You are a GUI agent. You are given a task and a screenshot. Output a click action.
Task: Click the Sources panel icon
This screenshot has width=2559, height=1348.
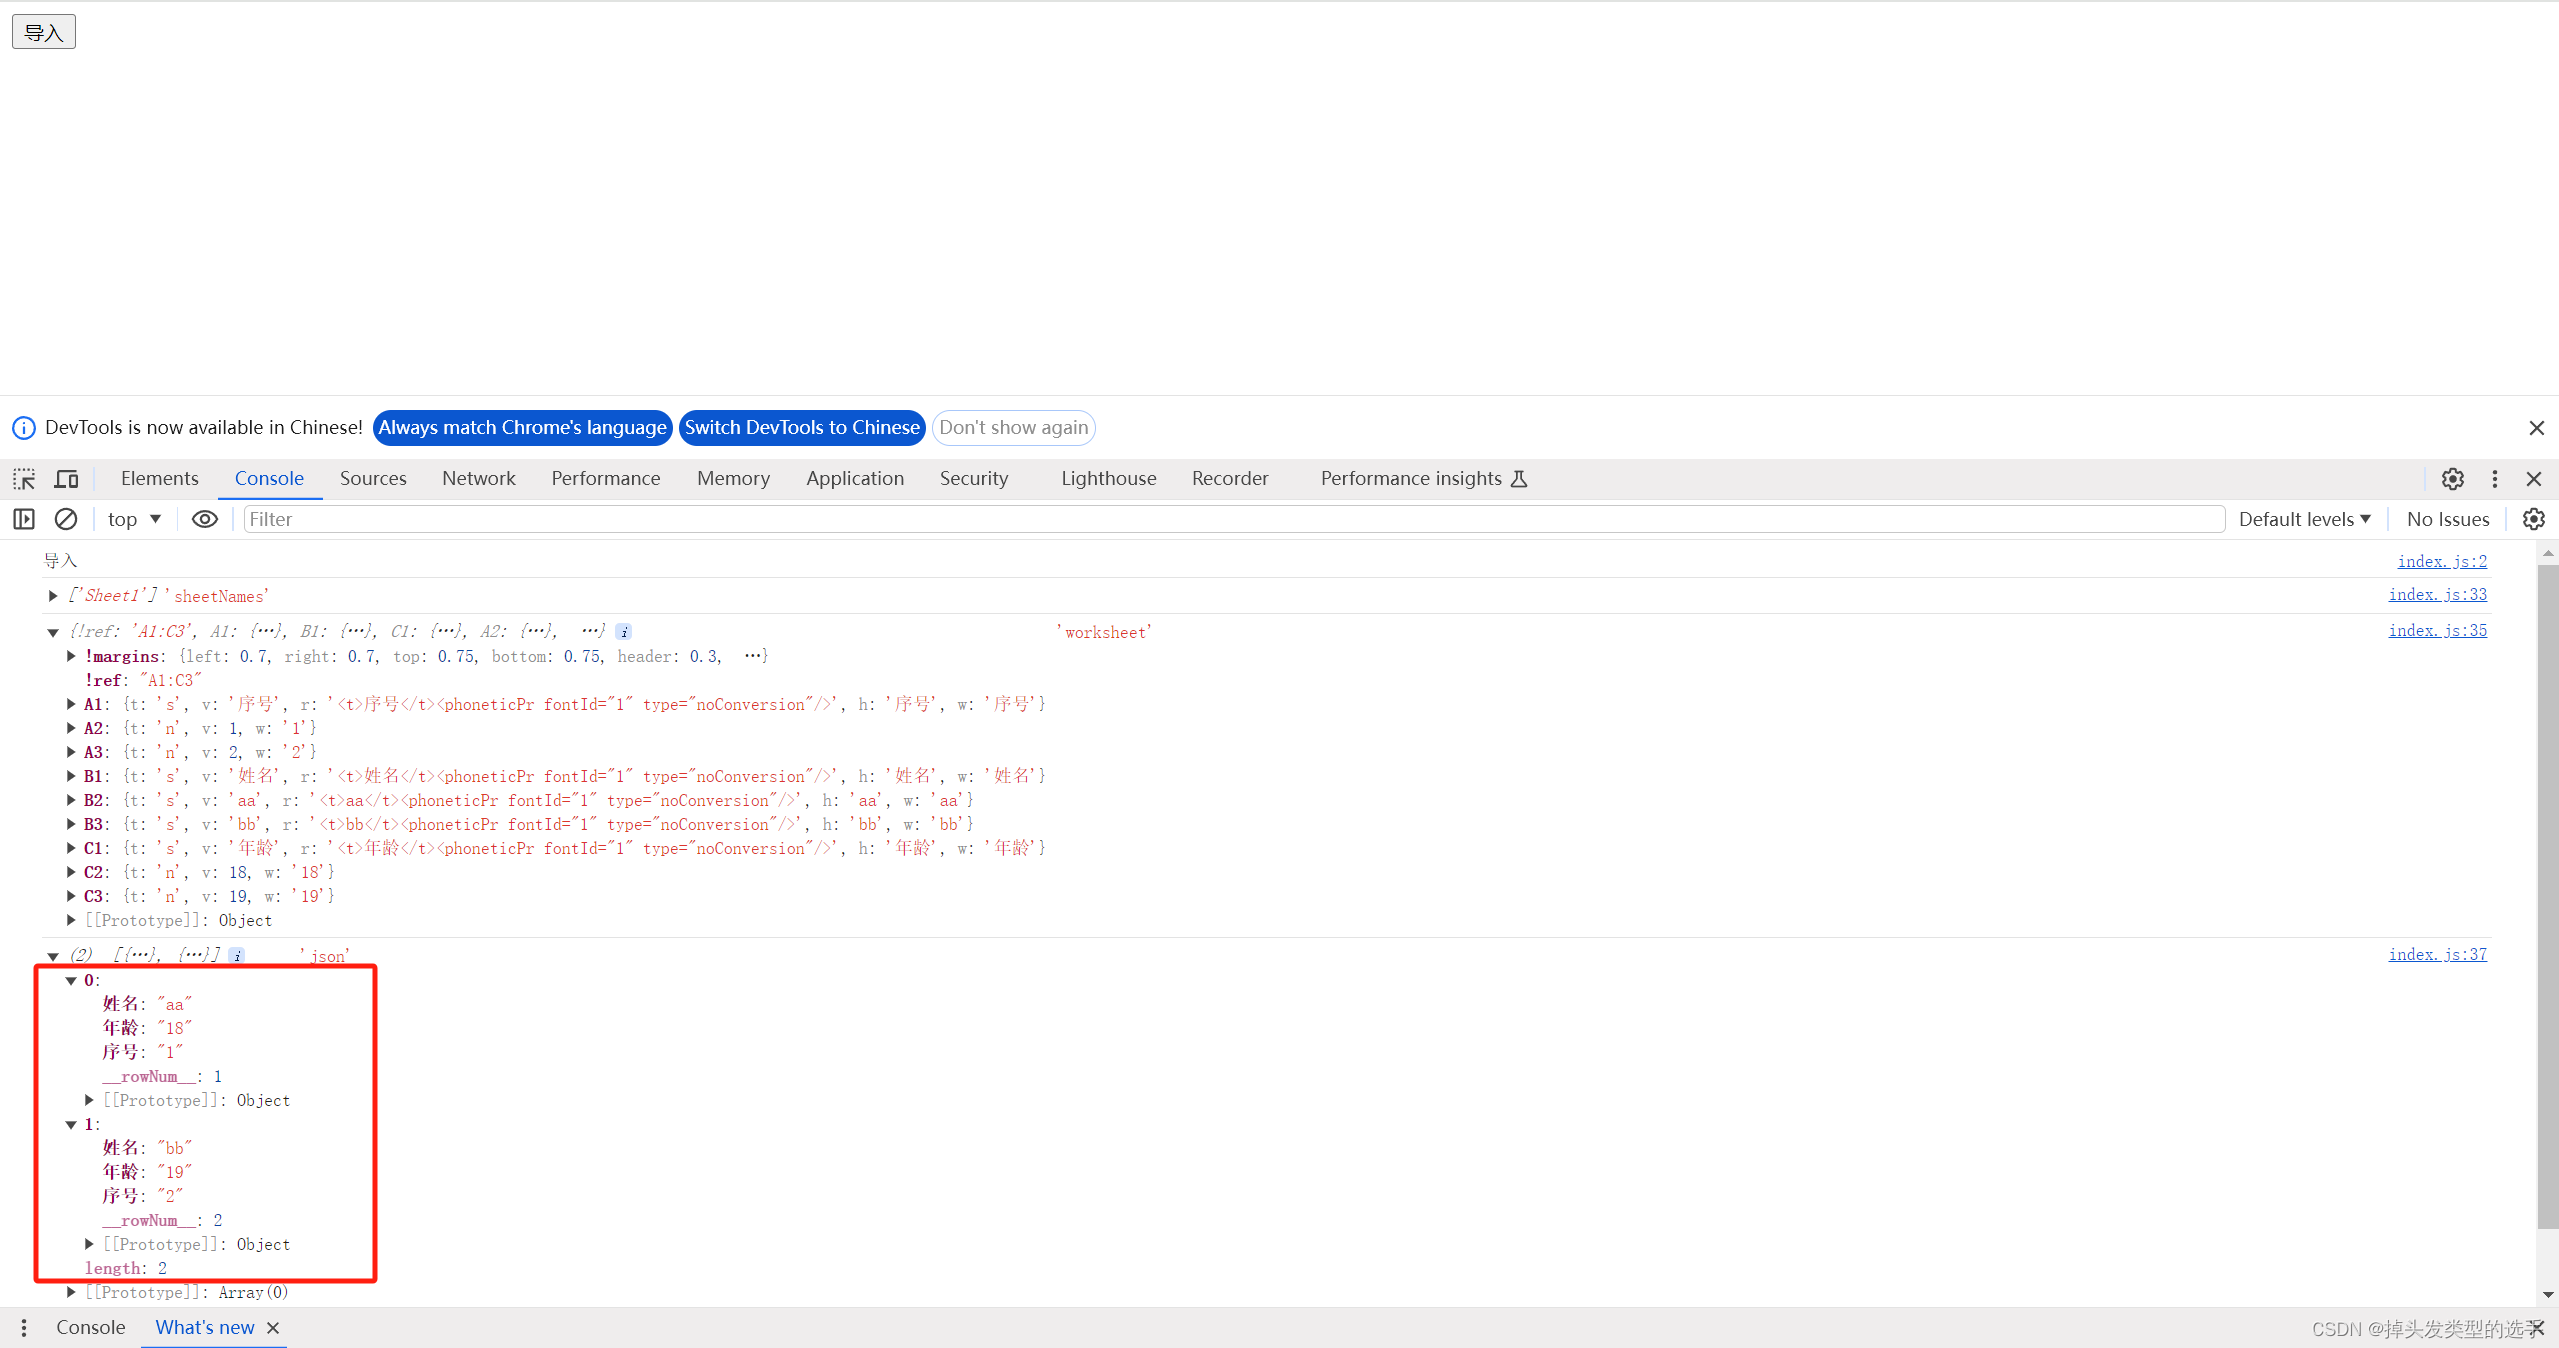(372, 478)
